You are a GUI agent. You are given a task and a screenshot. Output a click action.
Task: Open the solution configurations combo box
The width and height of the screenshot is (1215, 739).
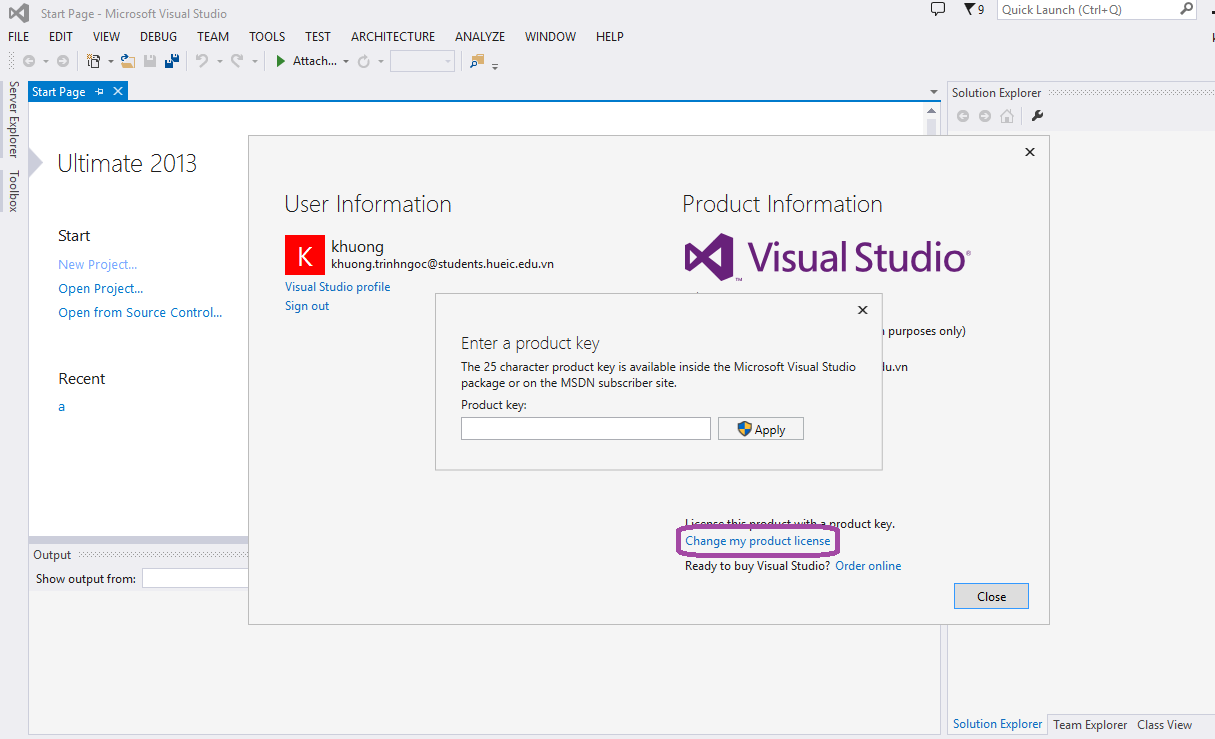coord(422,61)
